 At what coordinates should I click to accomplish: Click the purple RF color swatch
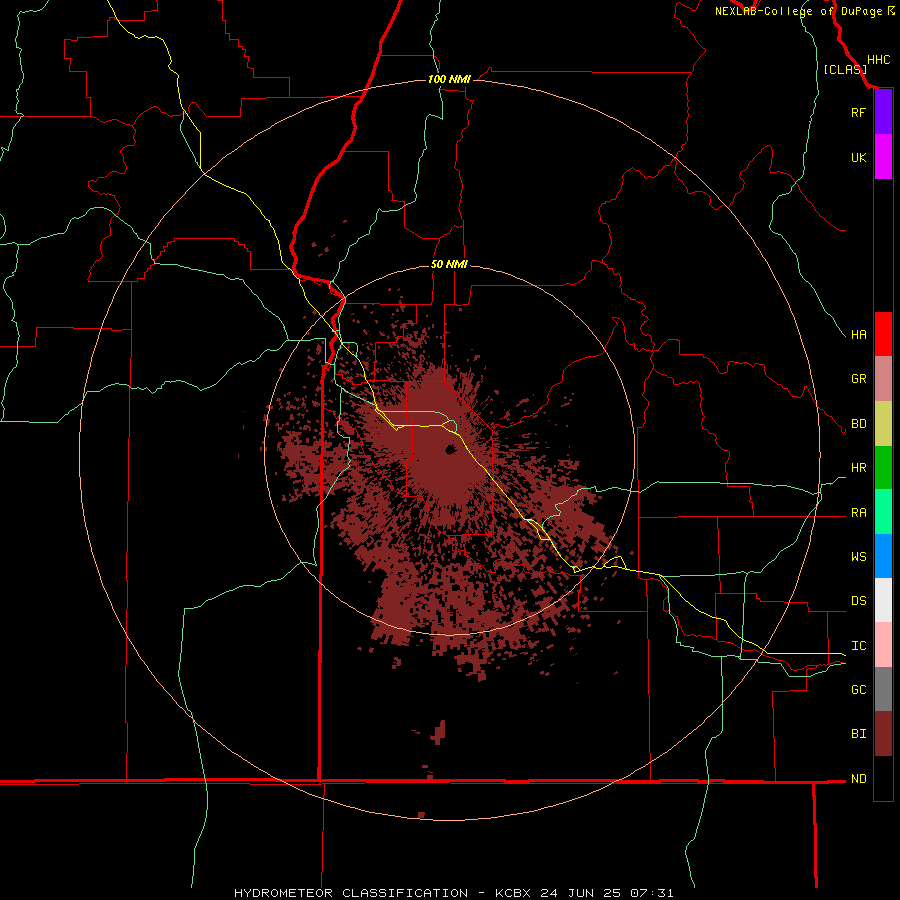[883, 112]
